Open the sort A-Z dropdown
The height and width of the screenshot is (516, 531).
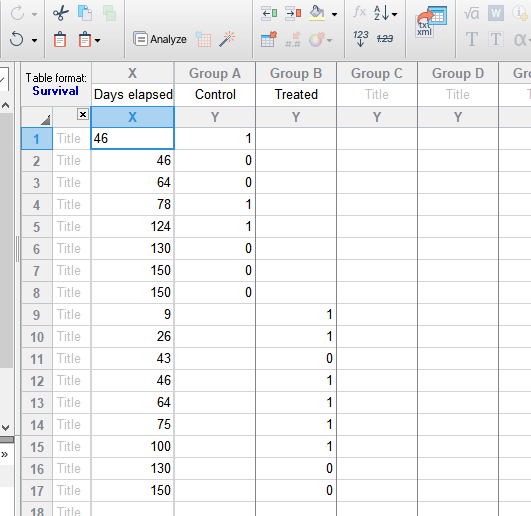pos(395,14)
